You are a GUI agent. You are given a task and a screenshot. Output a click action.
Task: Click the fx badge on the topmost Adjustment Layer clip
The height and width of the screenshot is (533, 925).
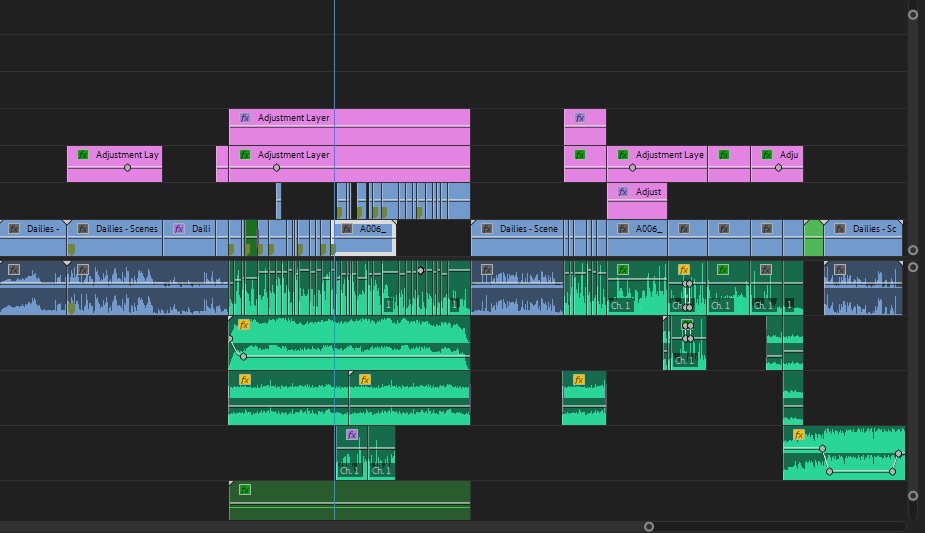pos(244,118)
